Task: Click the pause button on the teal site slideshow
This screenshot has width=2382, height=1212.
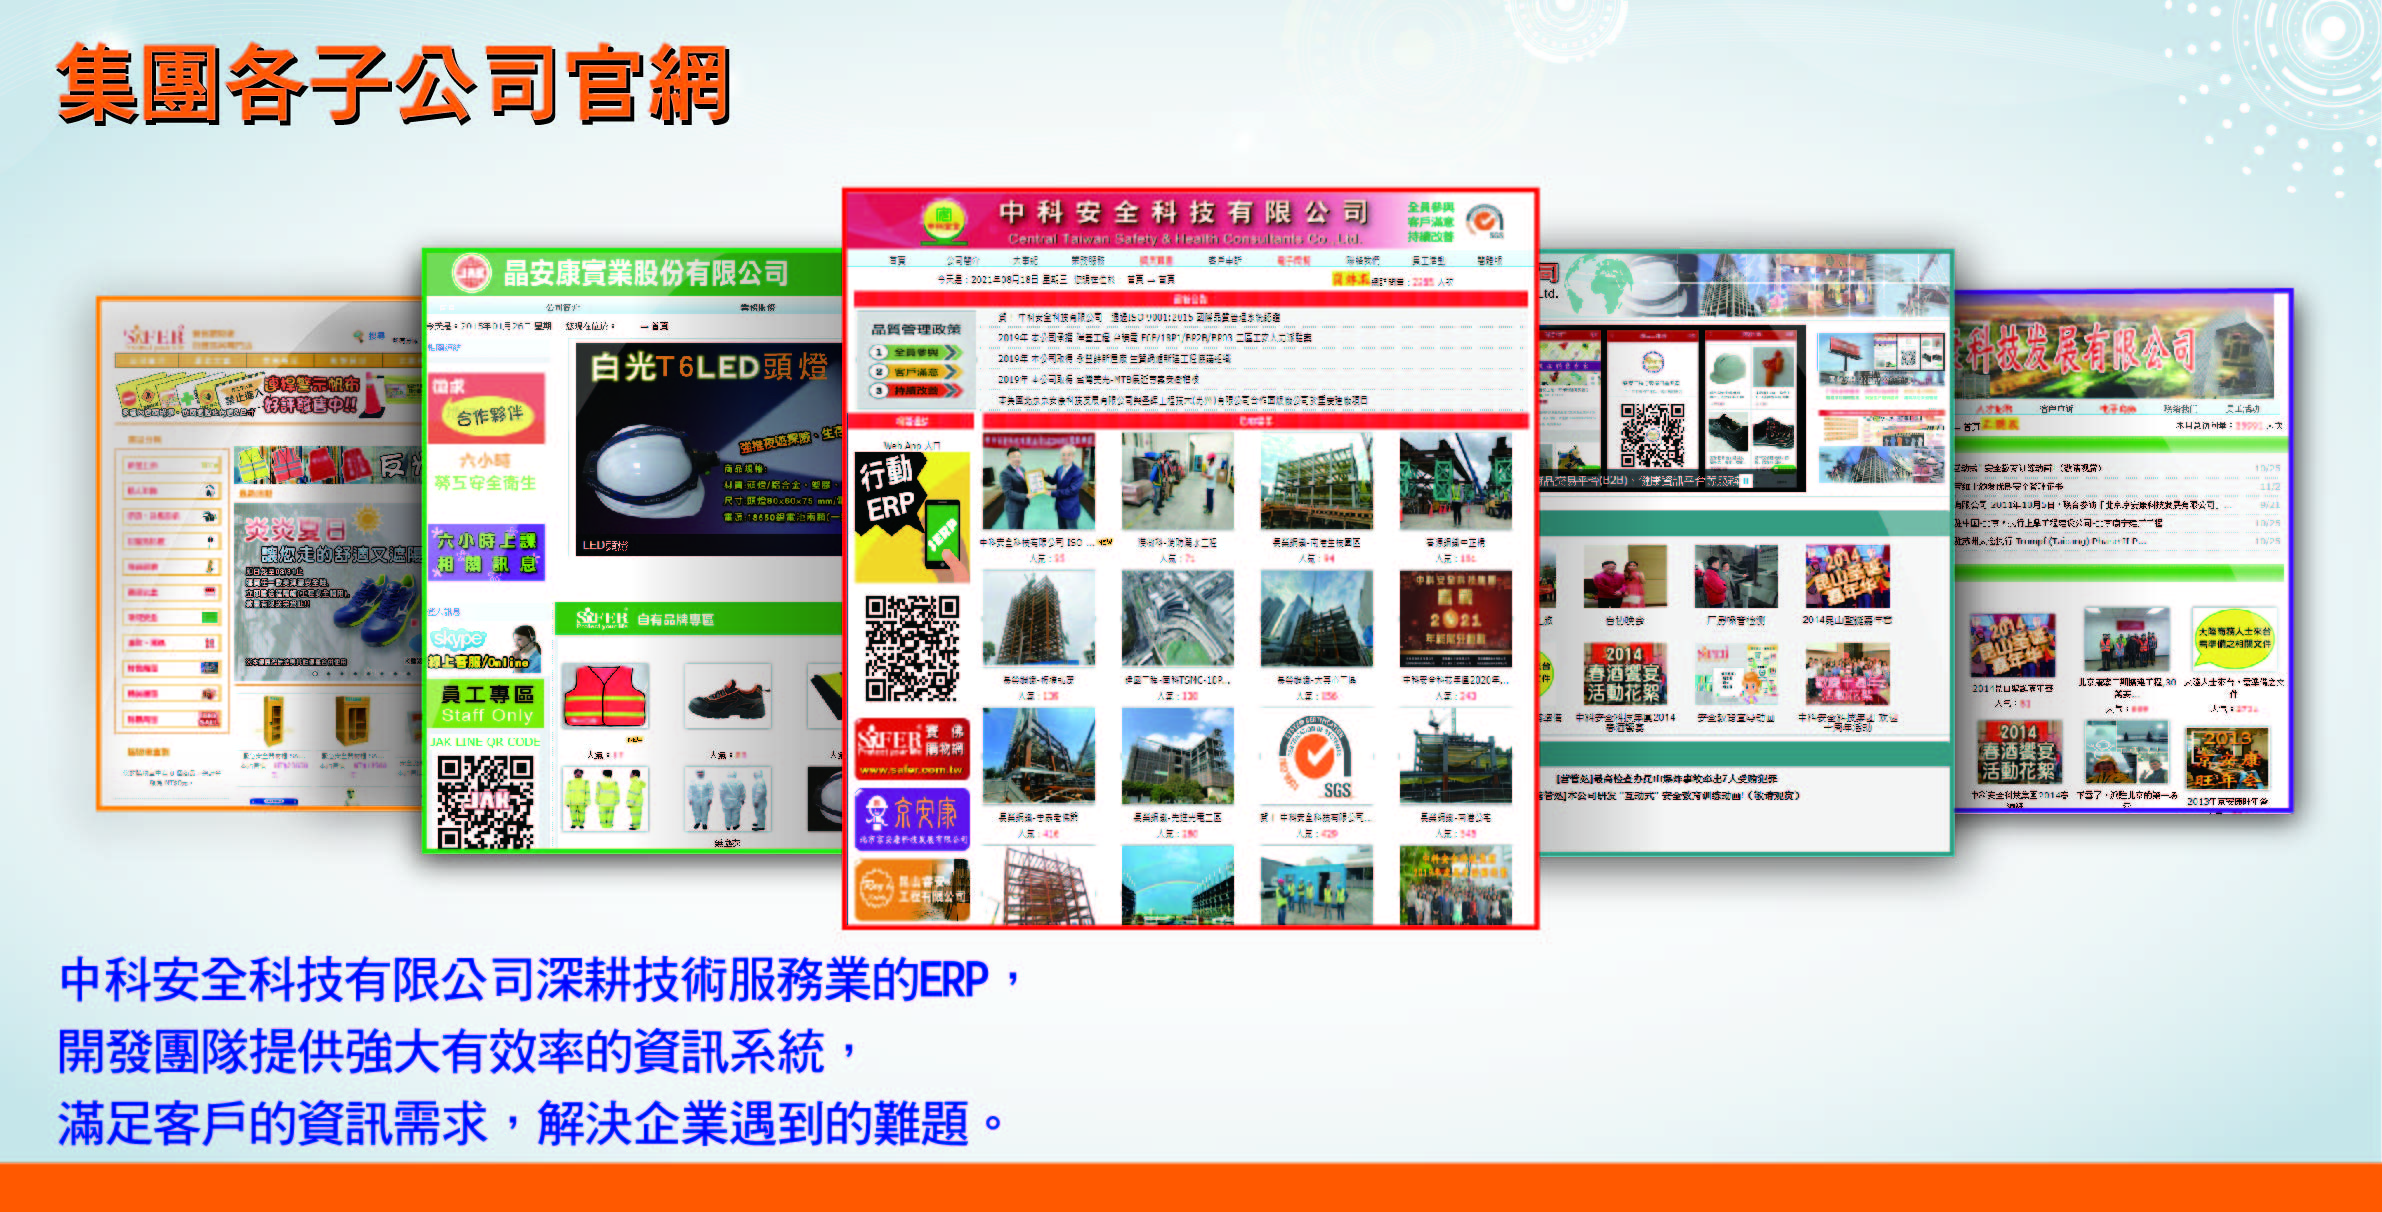Action: pos(1744,480)
